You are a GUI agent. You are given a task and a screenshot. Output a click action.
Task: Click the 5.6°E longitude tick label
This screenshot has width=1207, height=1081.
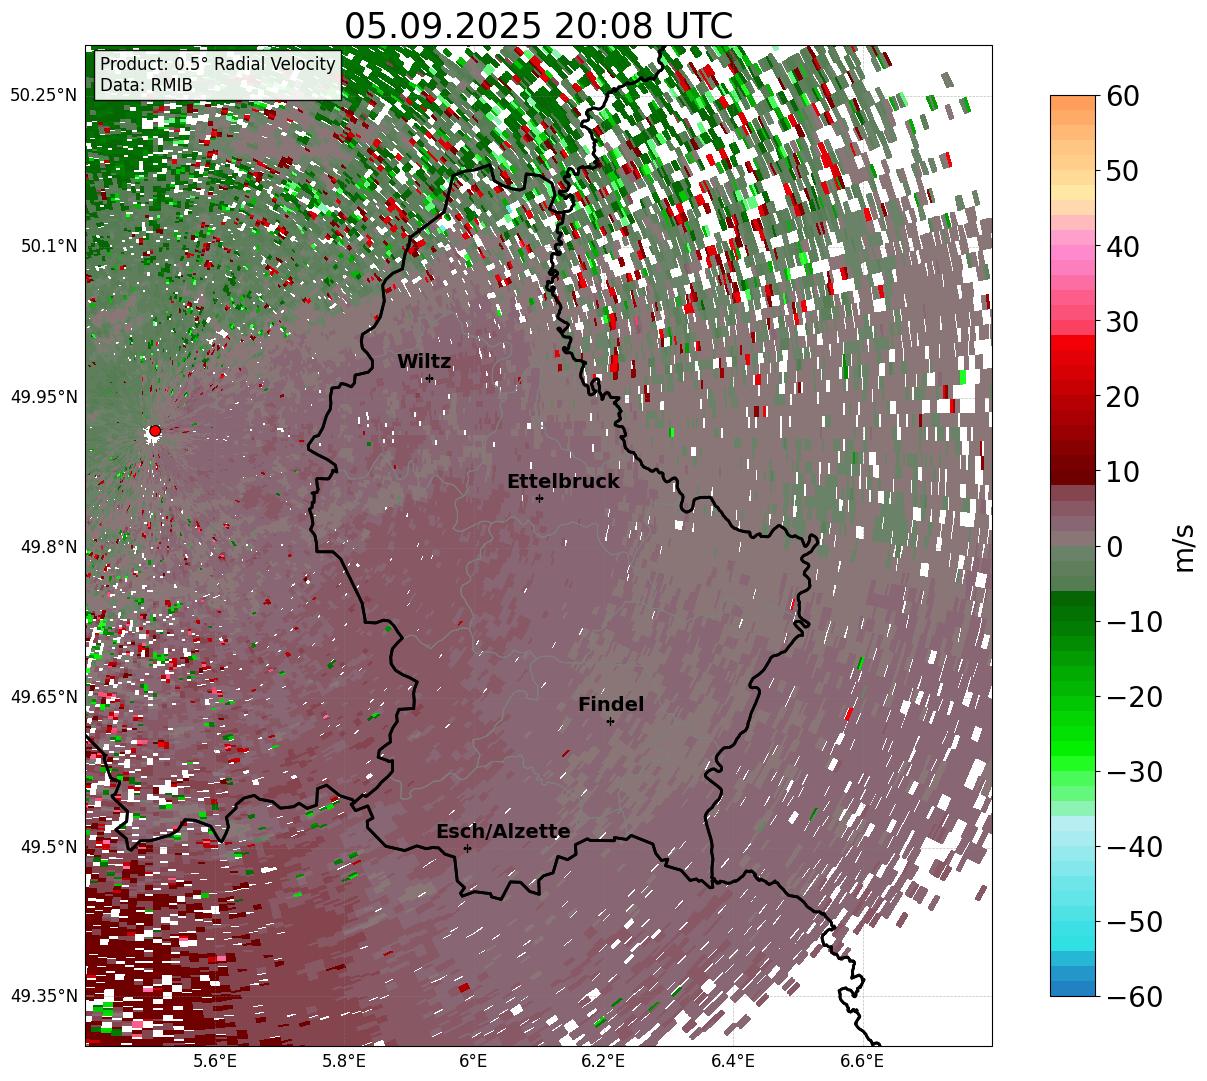pos(215,1061)
